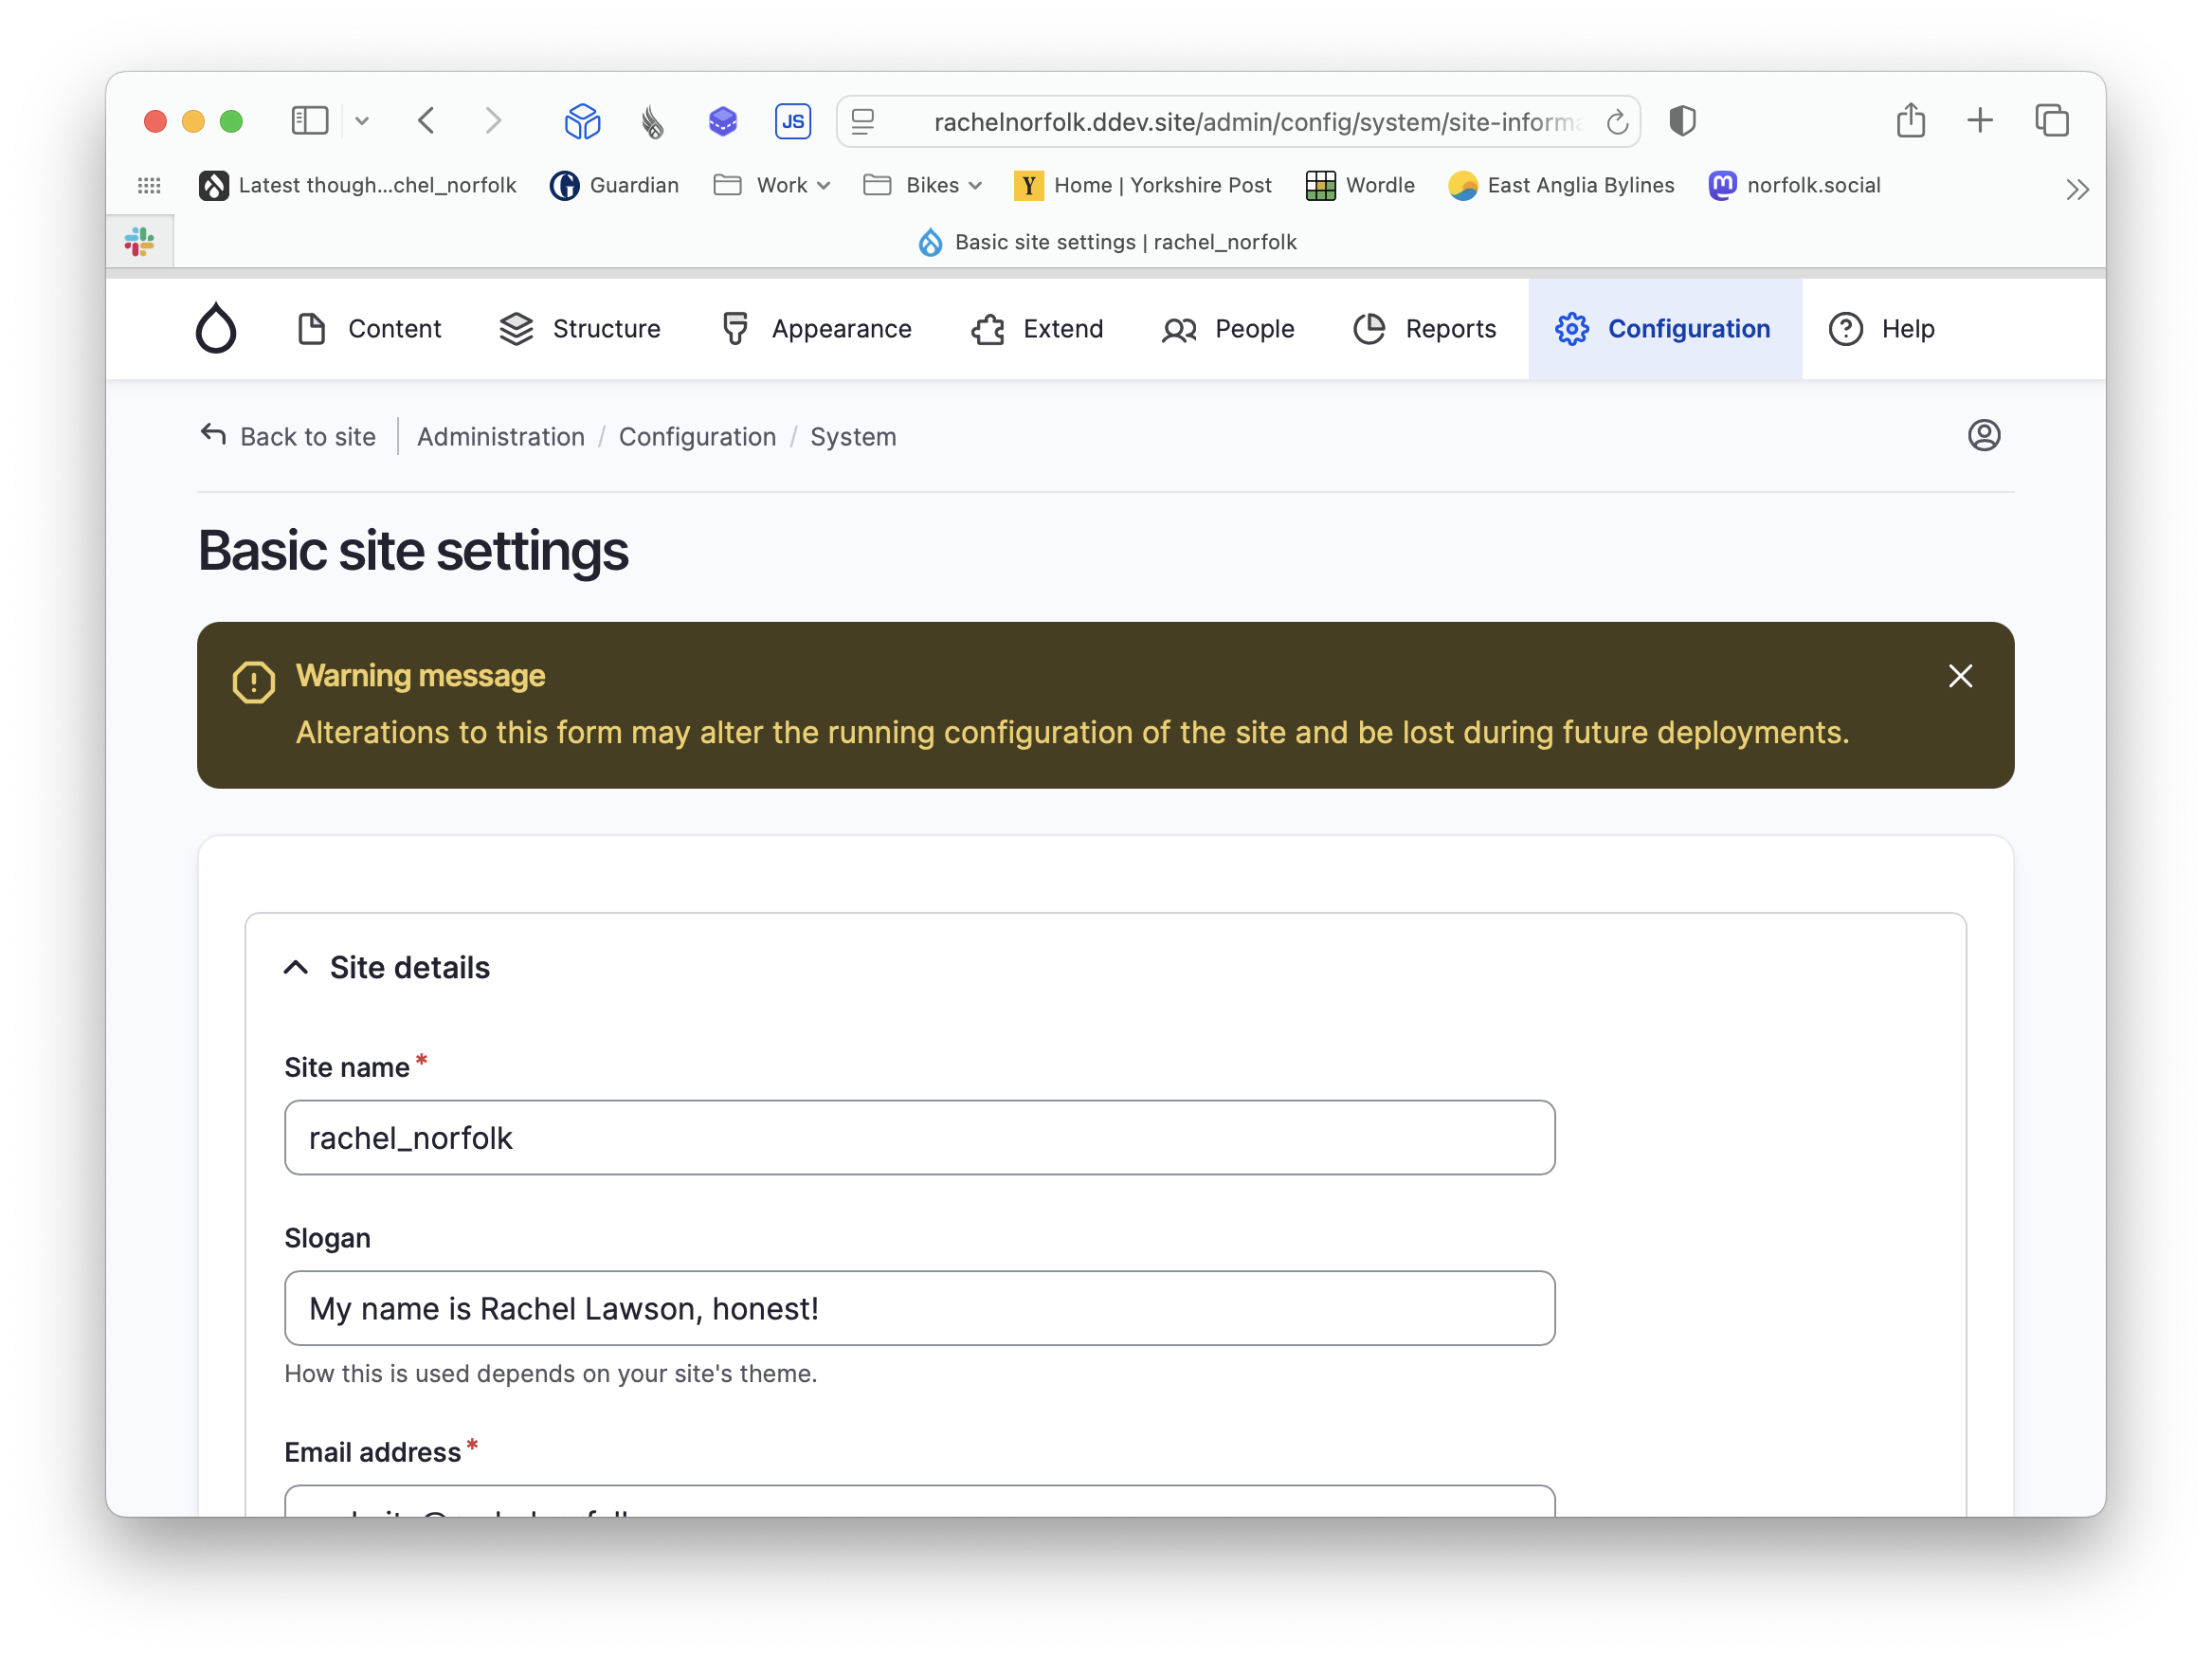The image size is (2212, 1657).
Task: Reload the current page
Action: pyautogui.click(x=1617, y=122)
